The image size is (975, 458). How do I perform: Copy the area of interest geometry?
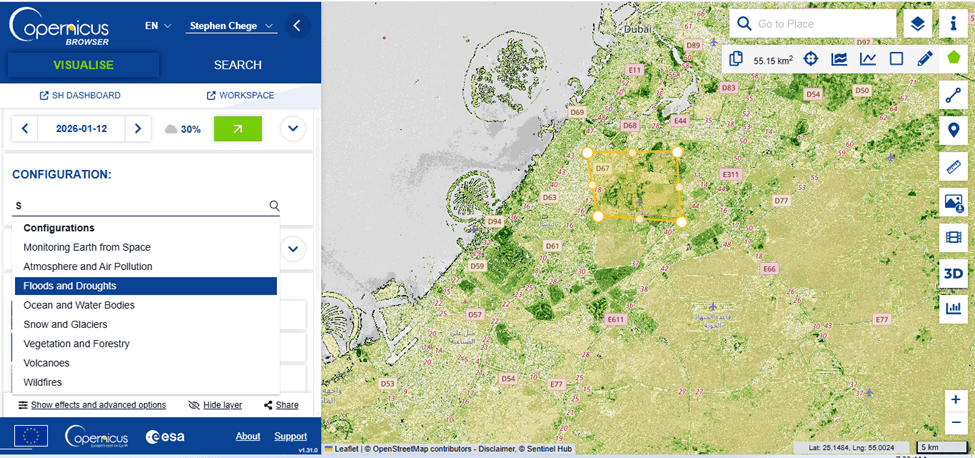(736, 59)
